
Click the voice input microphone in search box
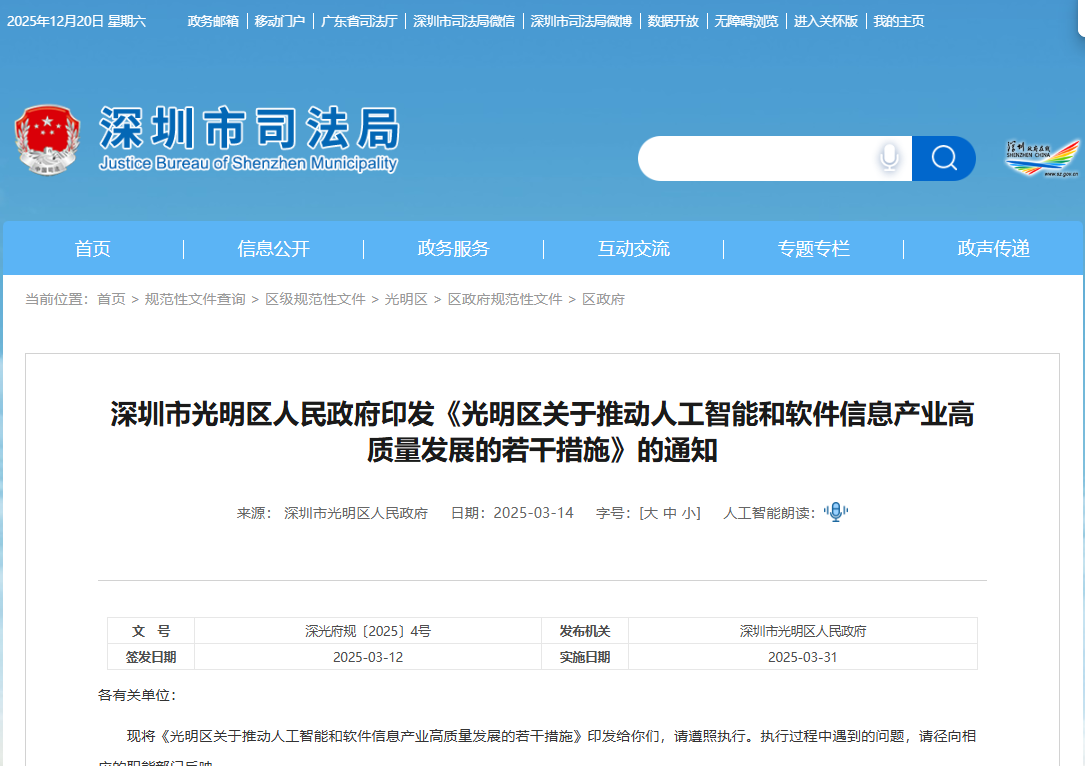[888, 158]
